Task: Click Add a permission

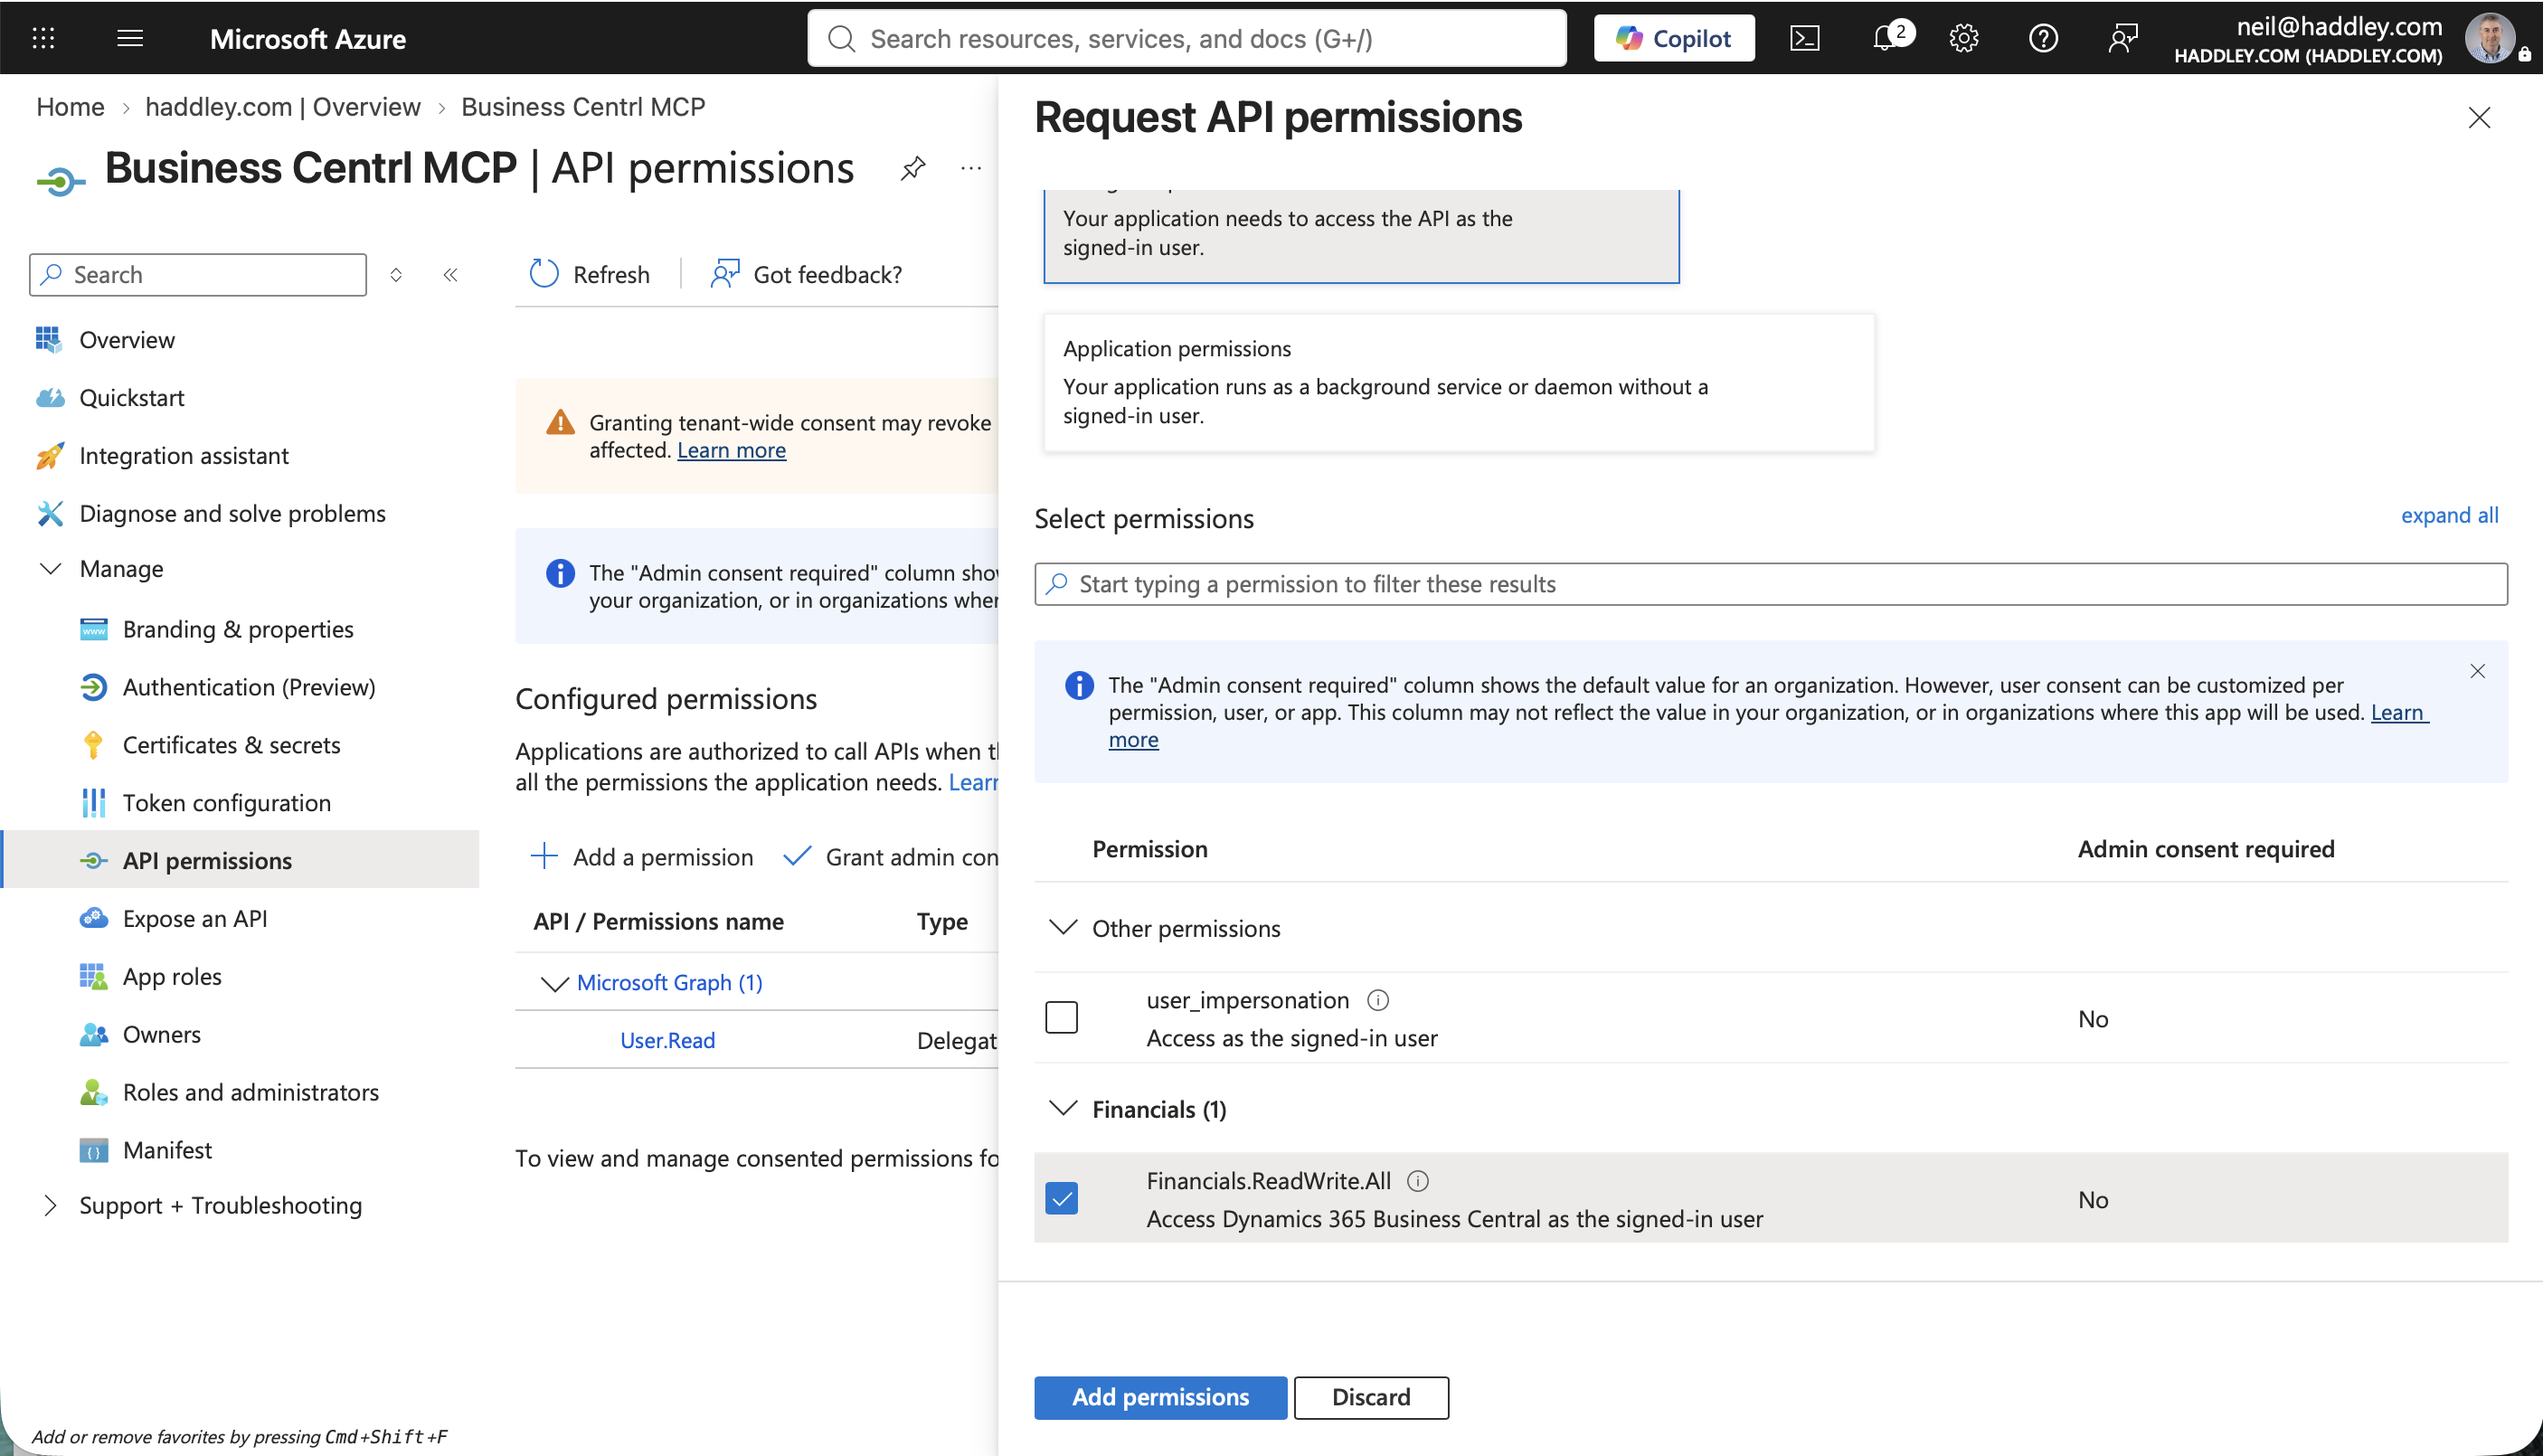Action: coord(641,857)
